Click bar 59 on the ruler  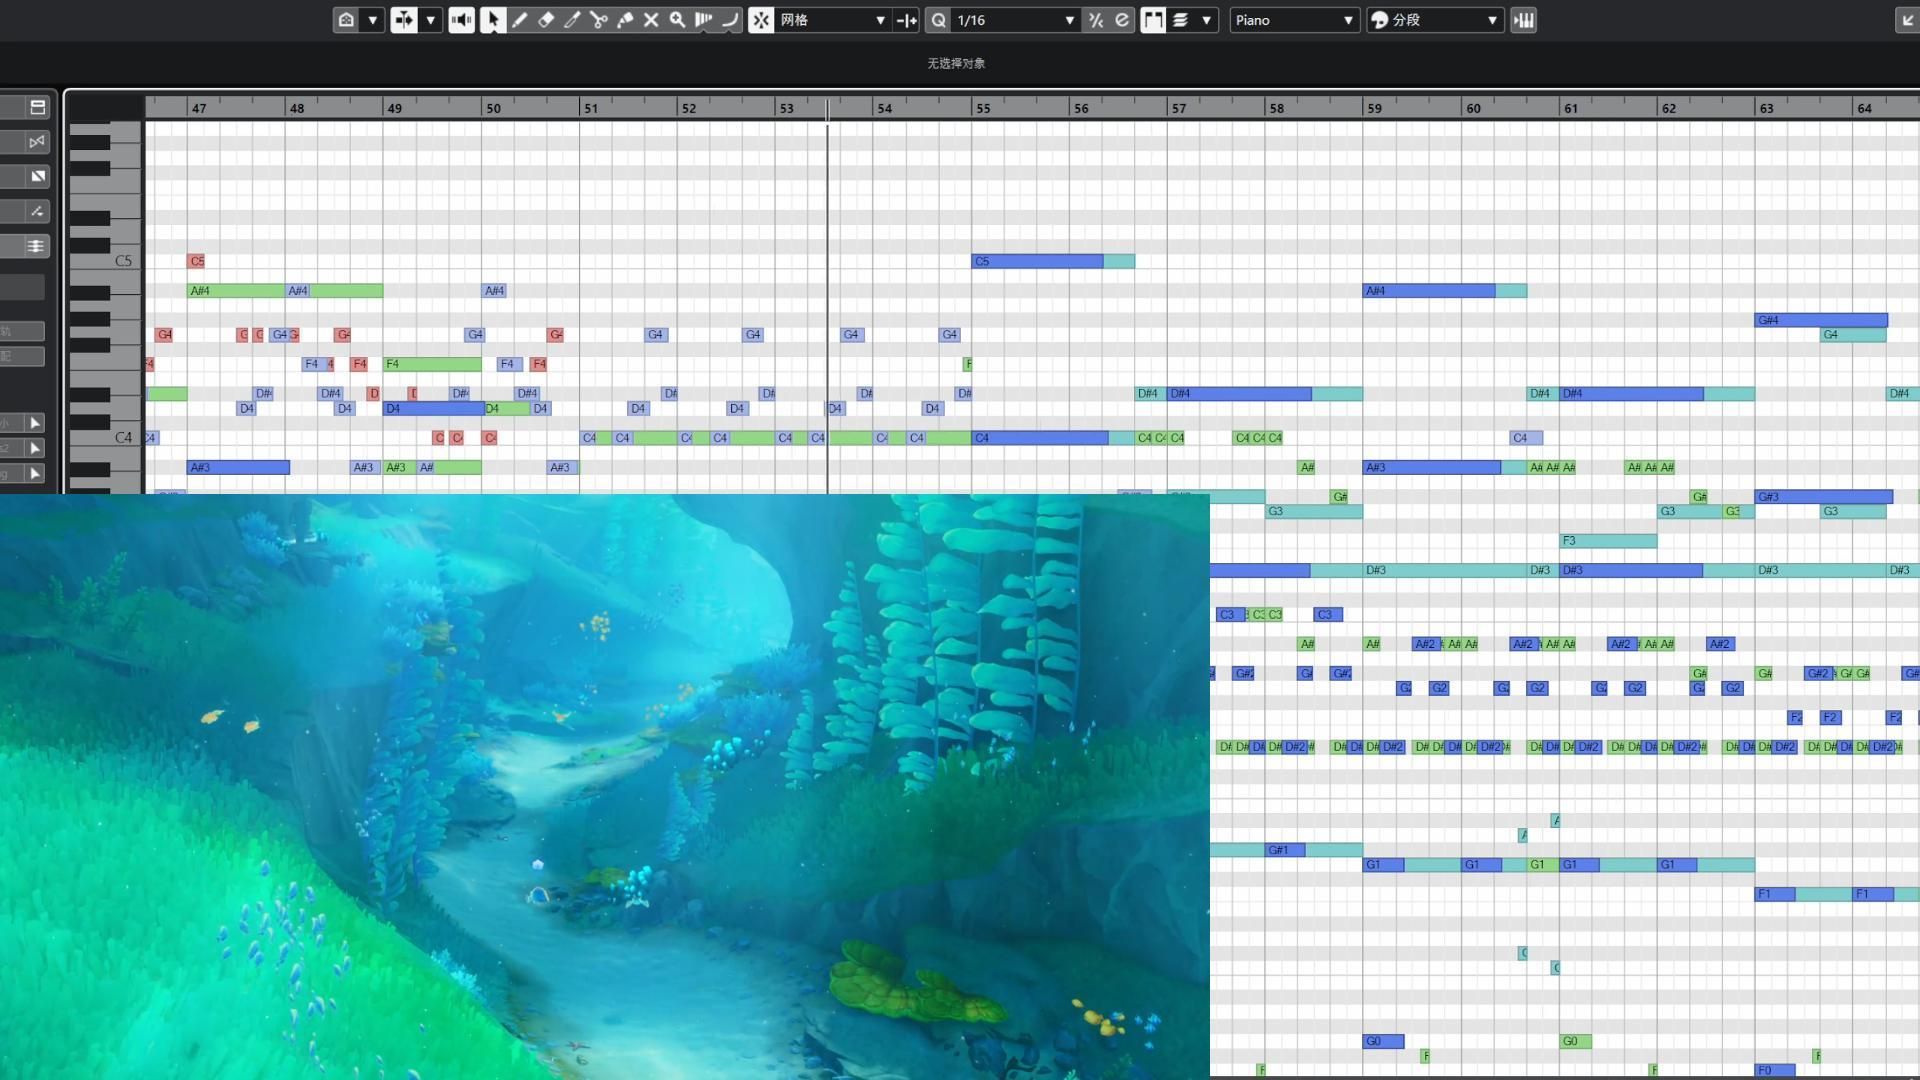(x=1375, y=108)
